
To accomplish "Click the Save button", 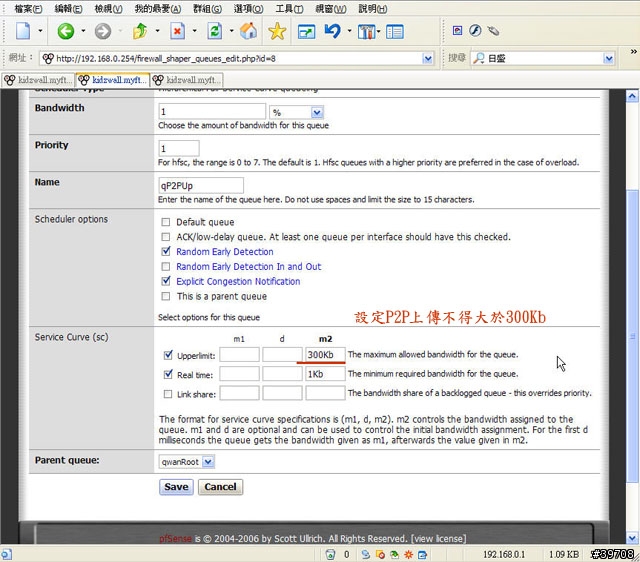I will 176,486.
